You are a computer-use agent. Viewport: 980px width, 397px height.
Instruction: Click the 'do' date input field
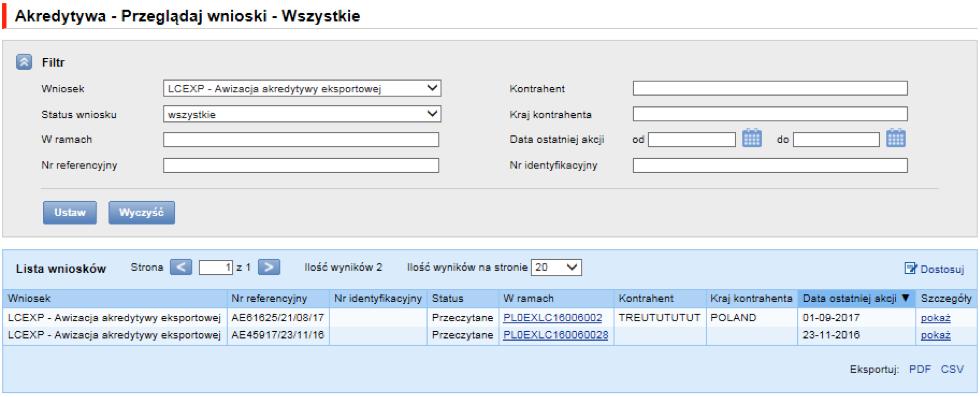tap(837, 139)
